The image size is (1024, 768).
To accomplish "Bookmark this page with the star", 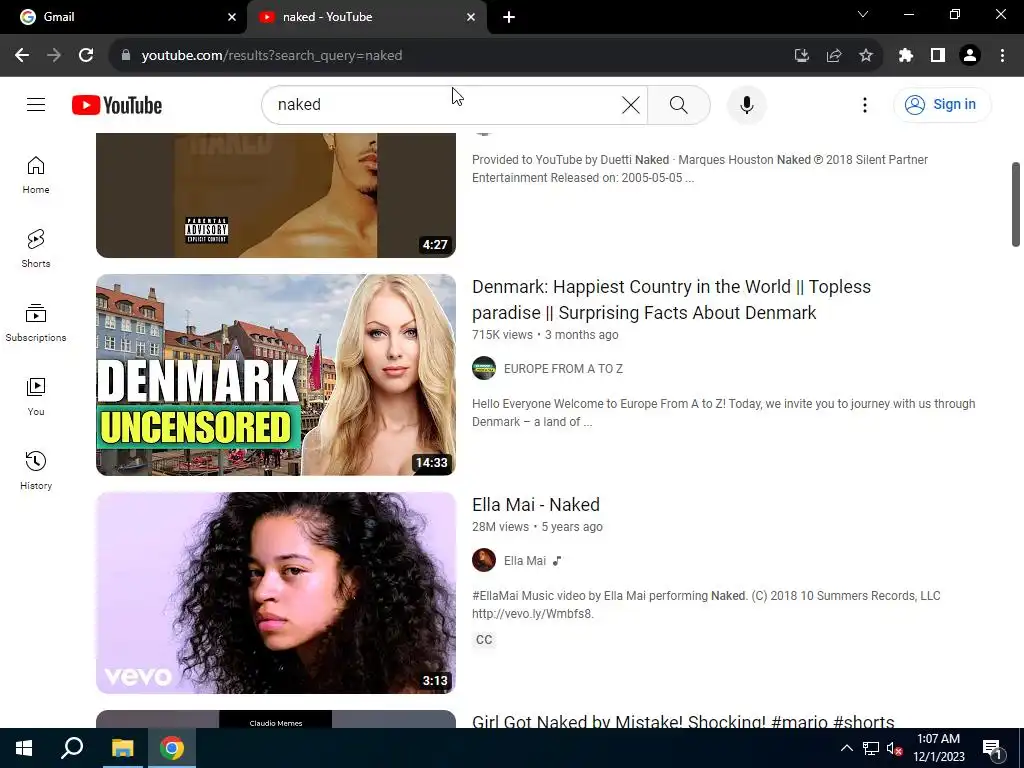I will (865, 56).
